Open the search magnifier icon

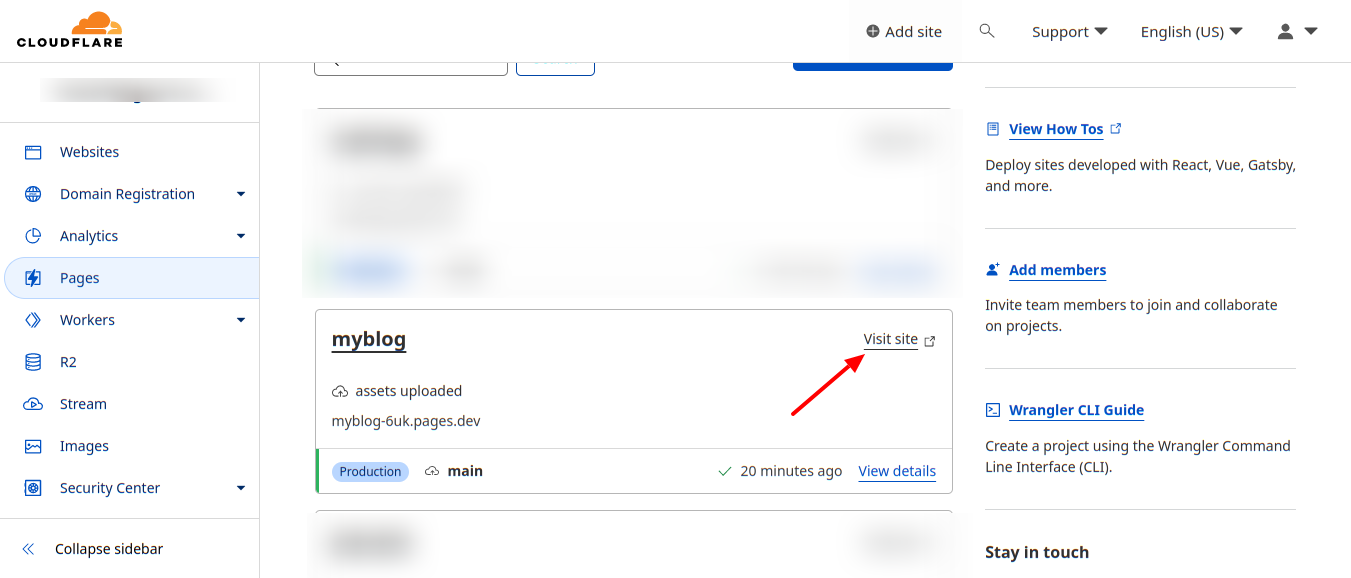point(987,31)
